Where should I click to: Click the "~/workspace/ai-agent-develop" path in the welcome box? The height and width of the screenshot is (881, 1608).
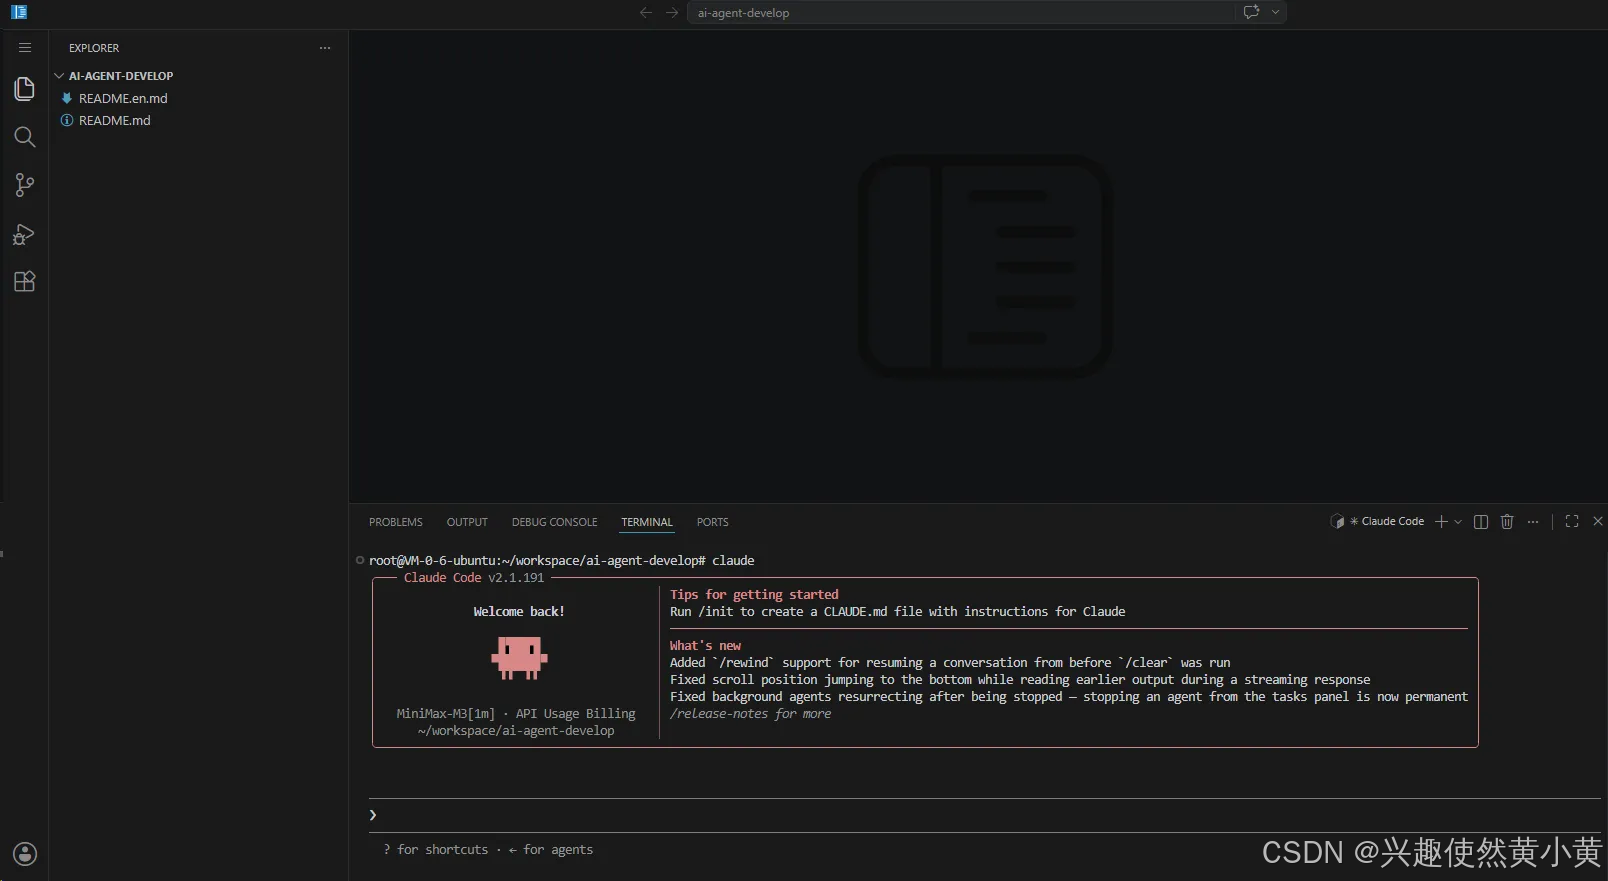pos(516,731)
